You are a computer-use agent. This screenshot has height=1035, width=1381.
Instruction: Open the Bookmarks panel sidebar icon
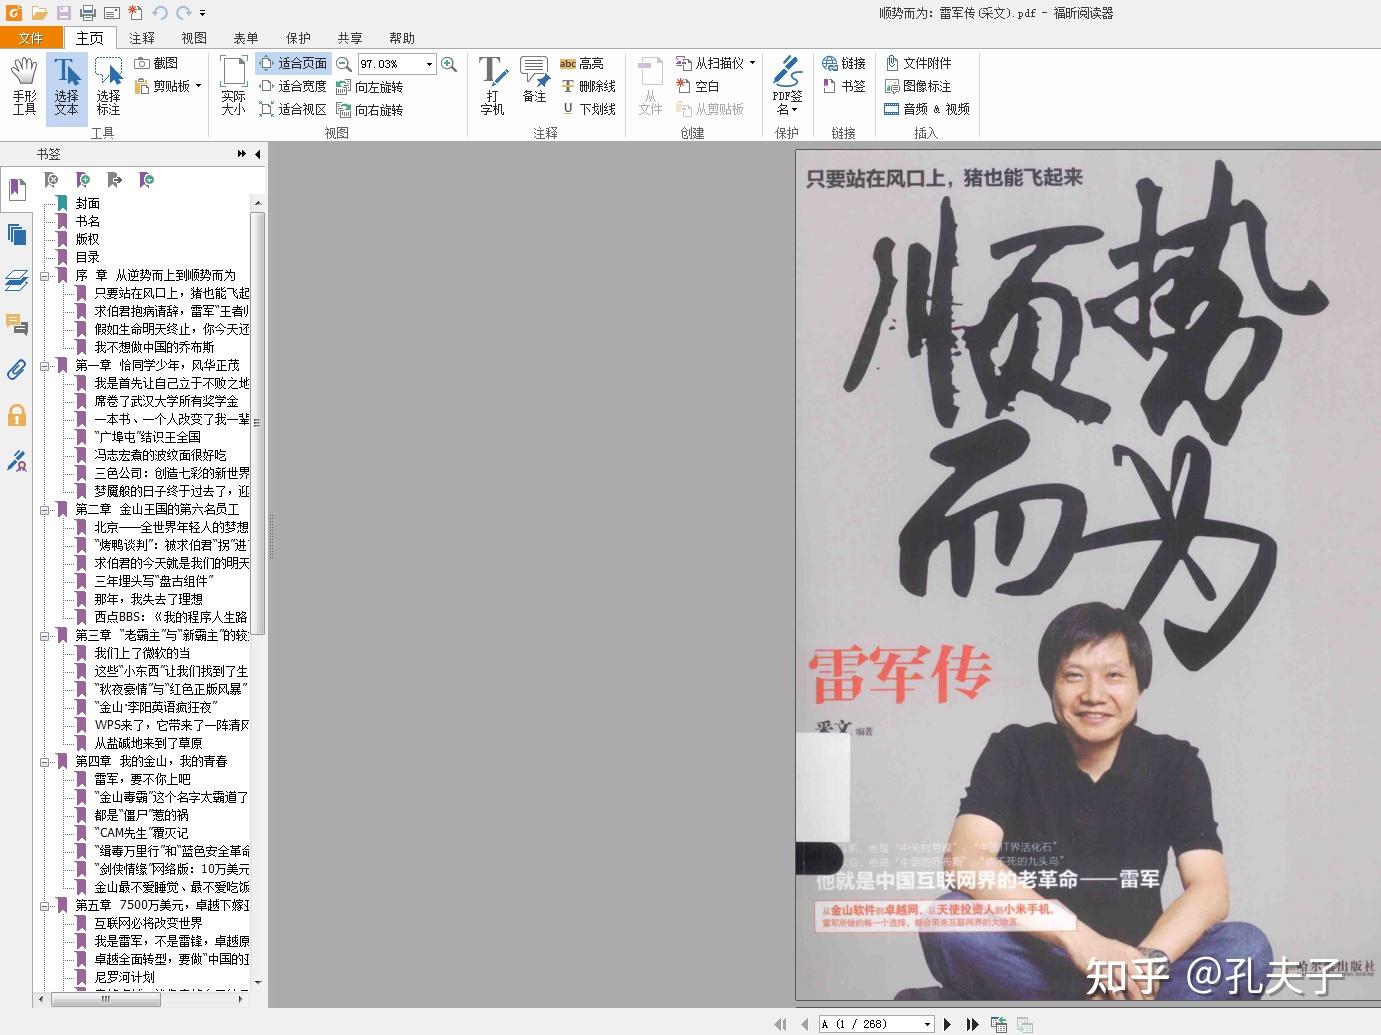tap(17, 189)
